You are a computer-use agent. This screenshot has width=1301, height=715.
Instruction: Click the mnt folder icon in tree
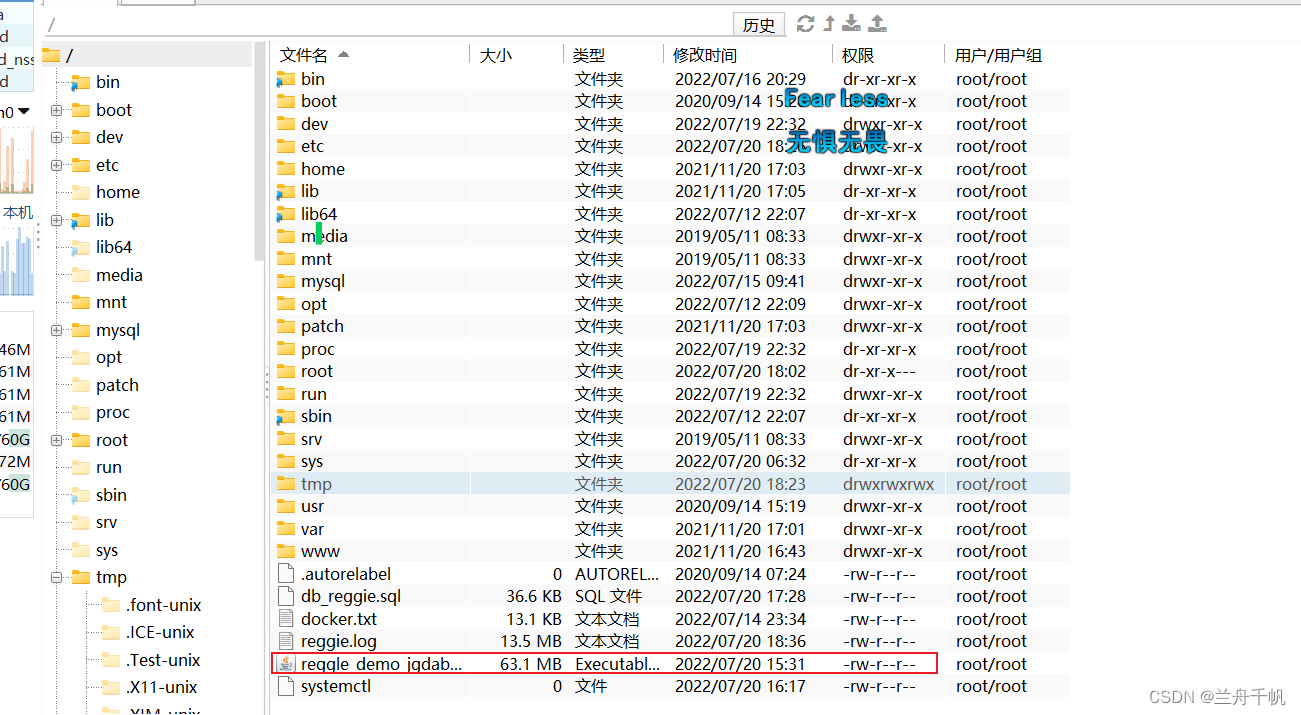click(80, 302)
